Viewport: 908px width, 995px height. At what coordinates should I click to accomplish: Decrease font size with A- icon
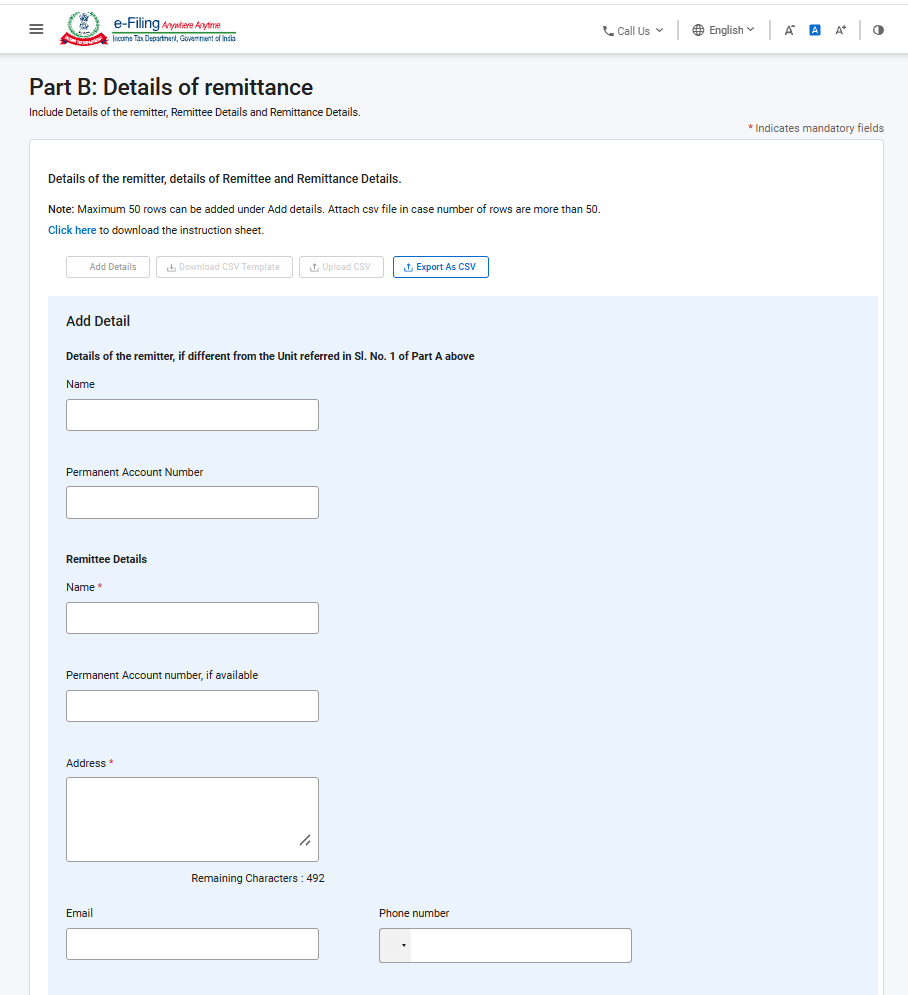(789, 30)
